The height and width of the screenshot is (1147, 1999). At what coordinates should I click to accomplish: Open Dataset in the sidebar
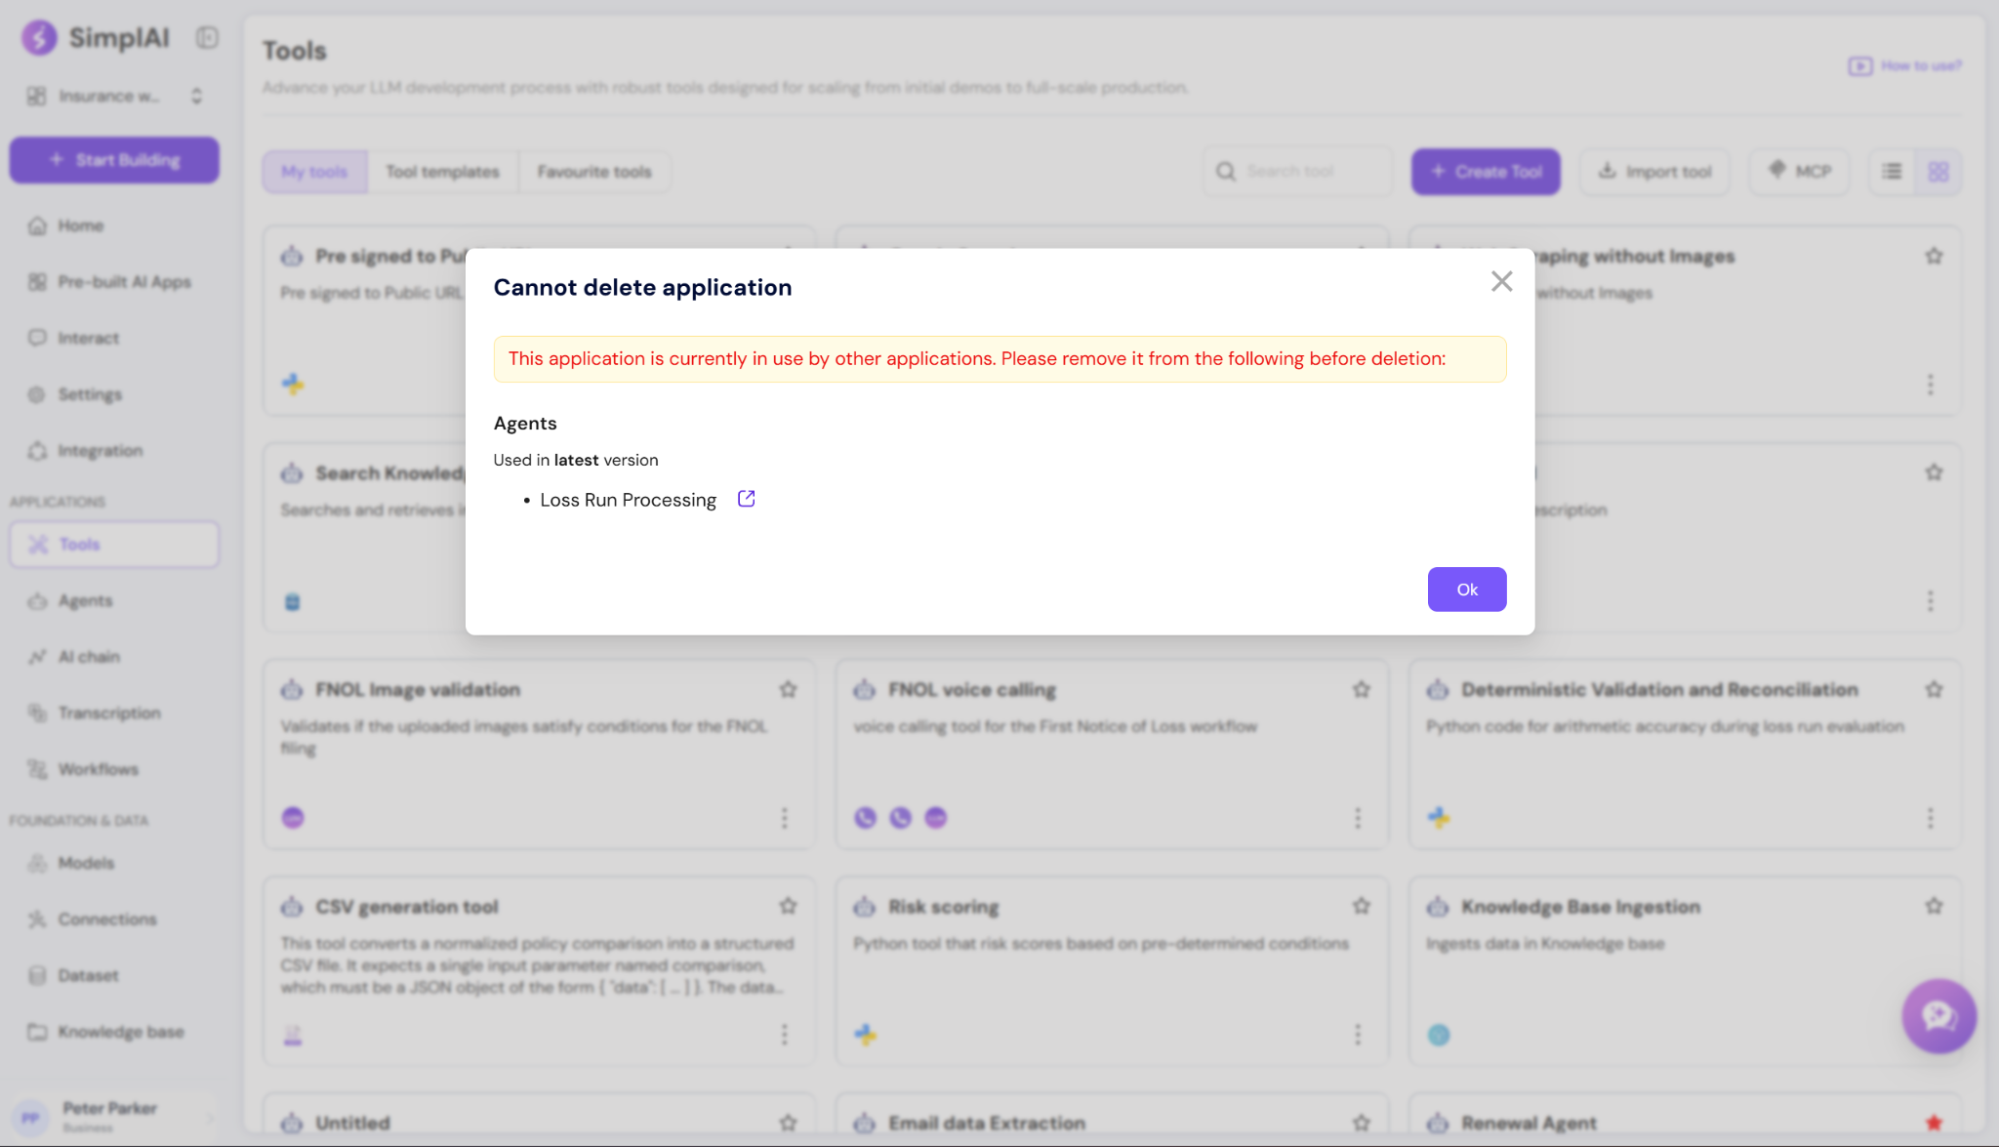88,975
